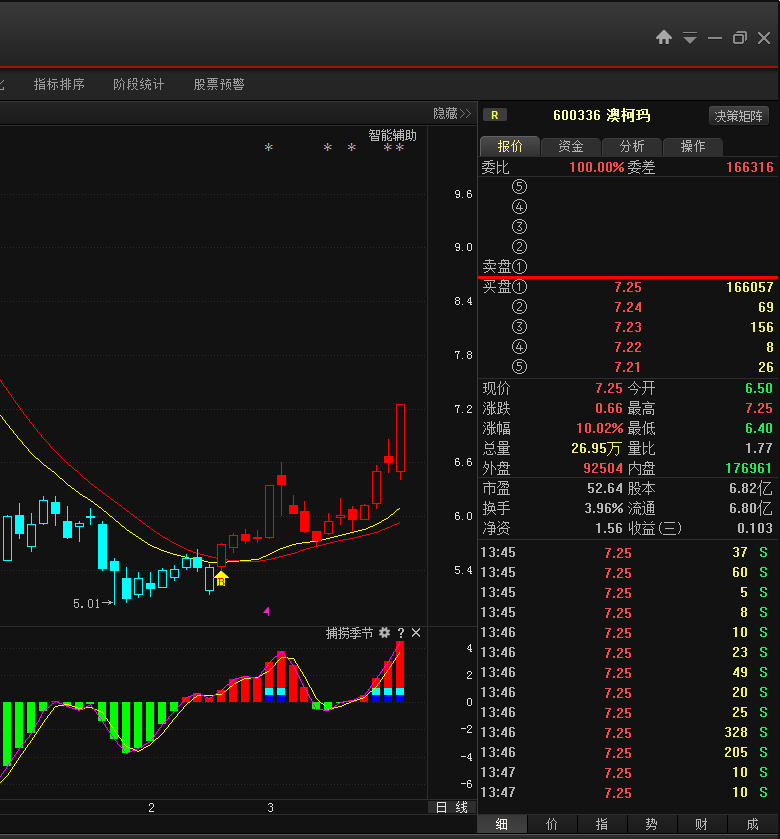This screenshot has width=780, height=839.
Task: Open the 股票预警 menu
Action: click(219, 84)
